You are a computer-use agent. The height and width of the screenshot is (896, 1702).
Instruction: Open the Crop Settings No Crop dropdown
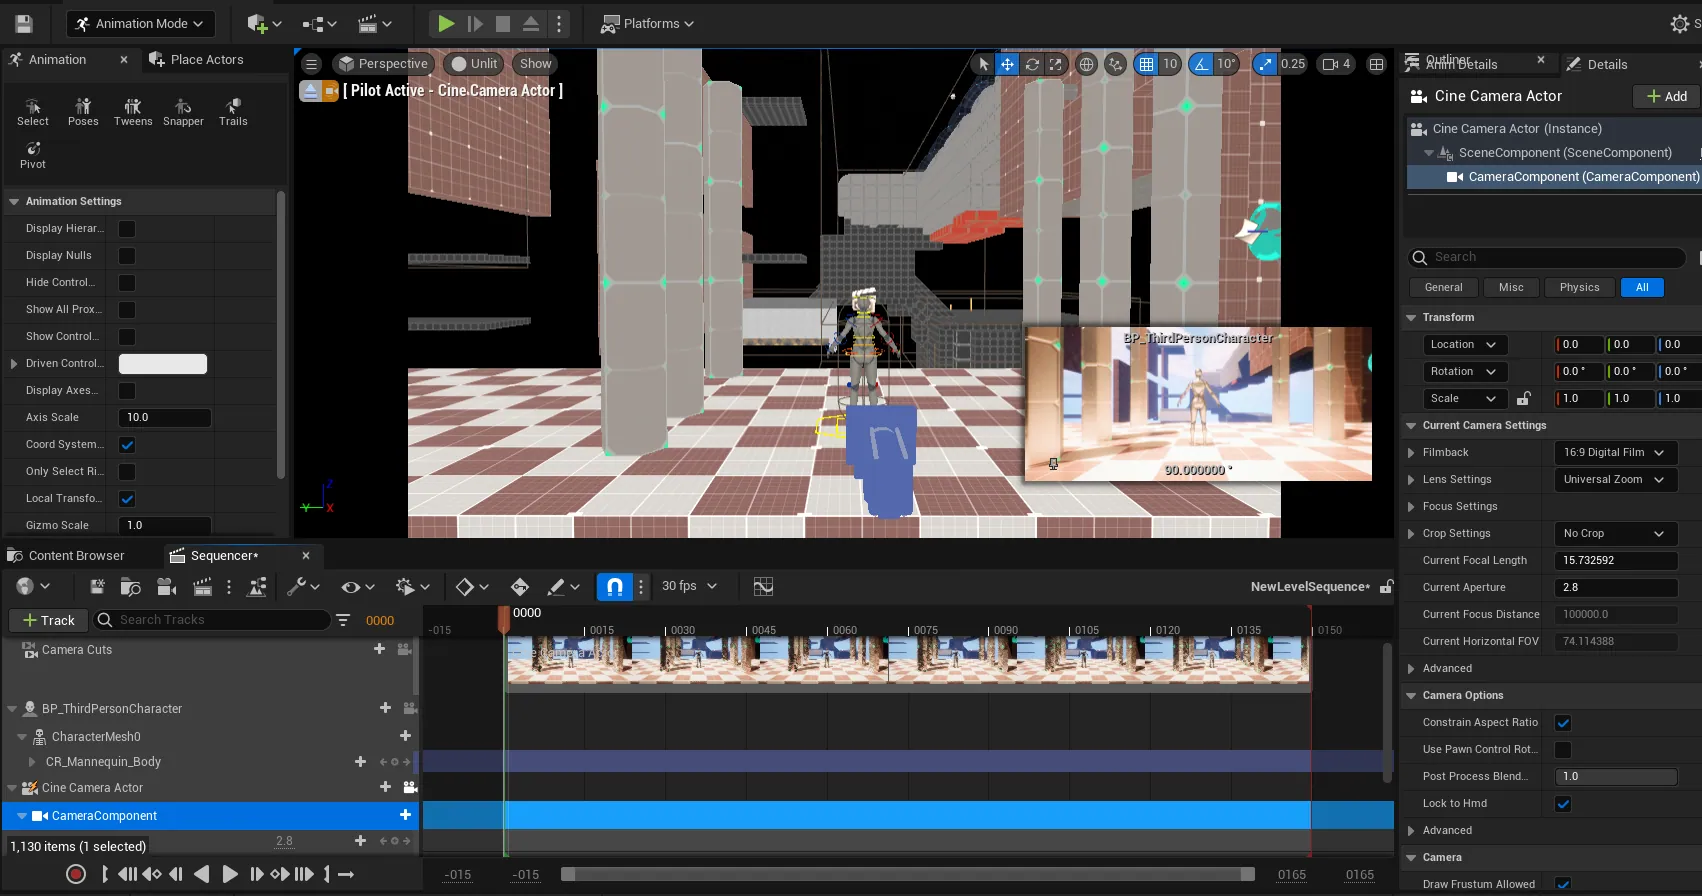[1615, 534]
